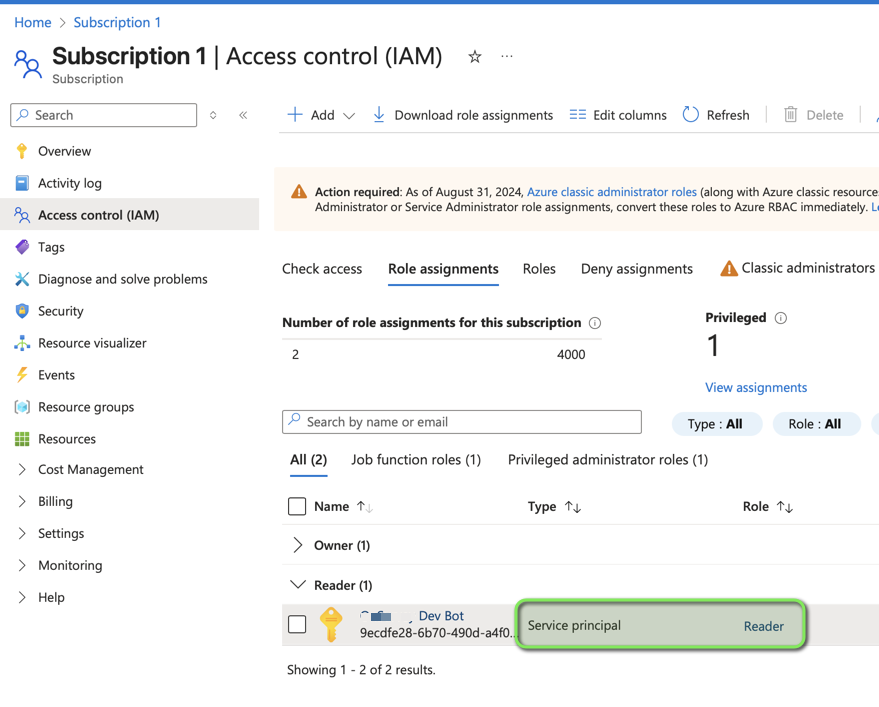Expand Cost Management in sidebar
879x707 pixels.
(x=90, y=469)
